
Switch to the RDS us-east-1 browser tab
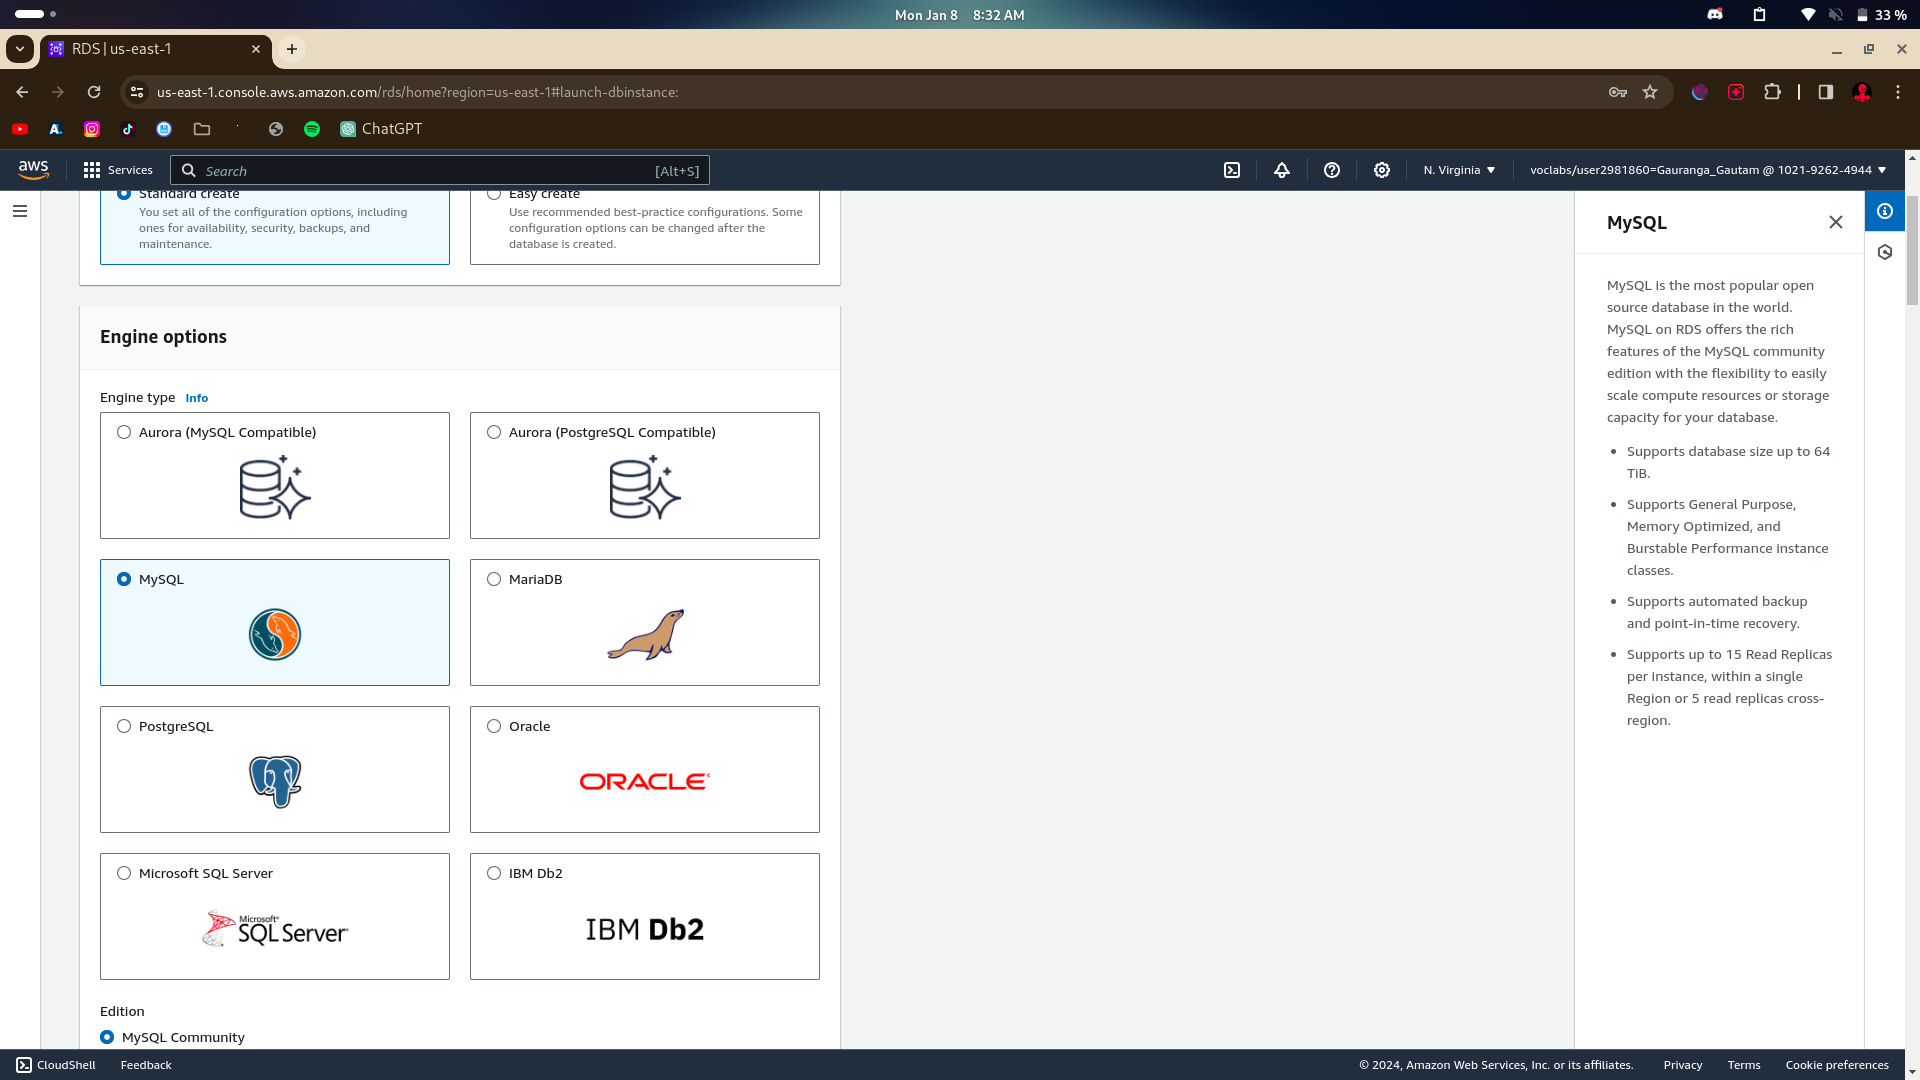point(150,49)
